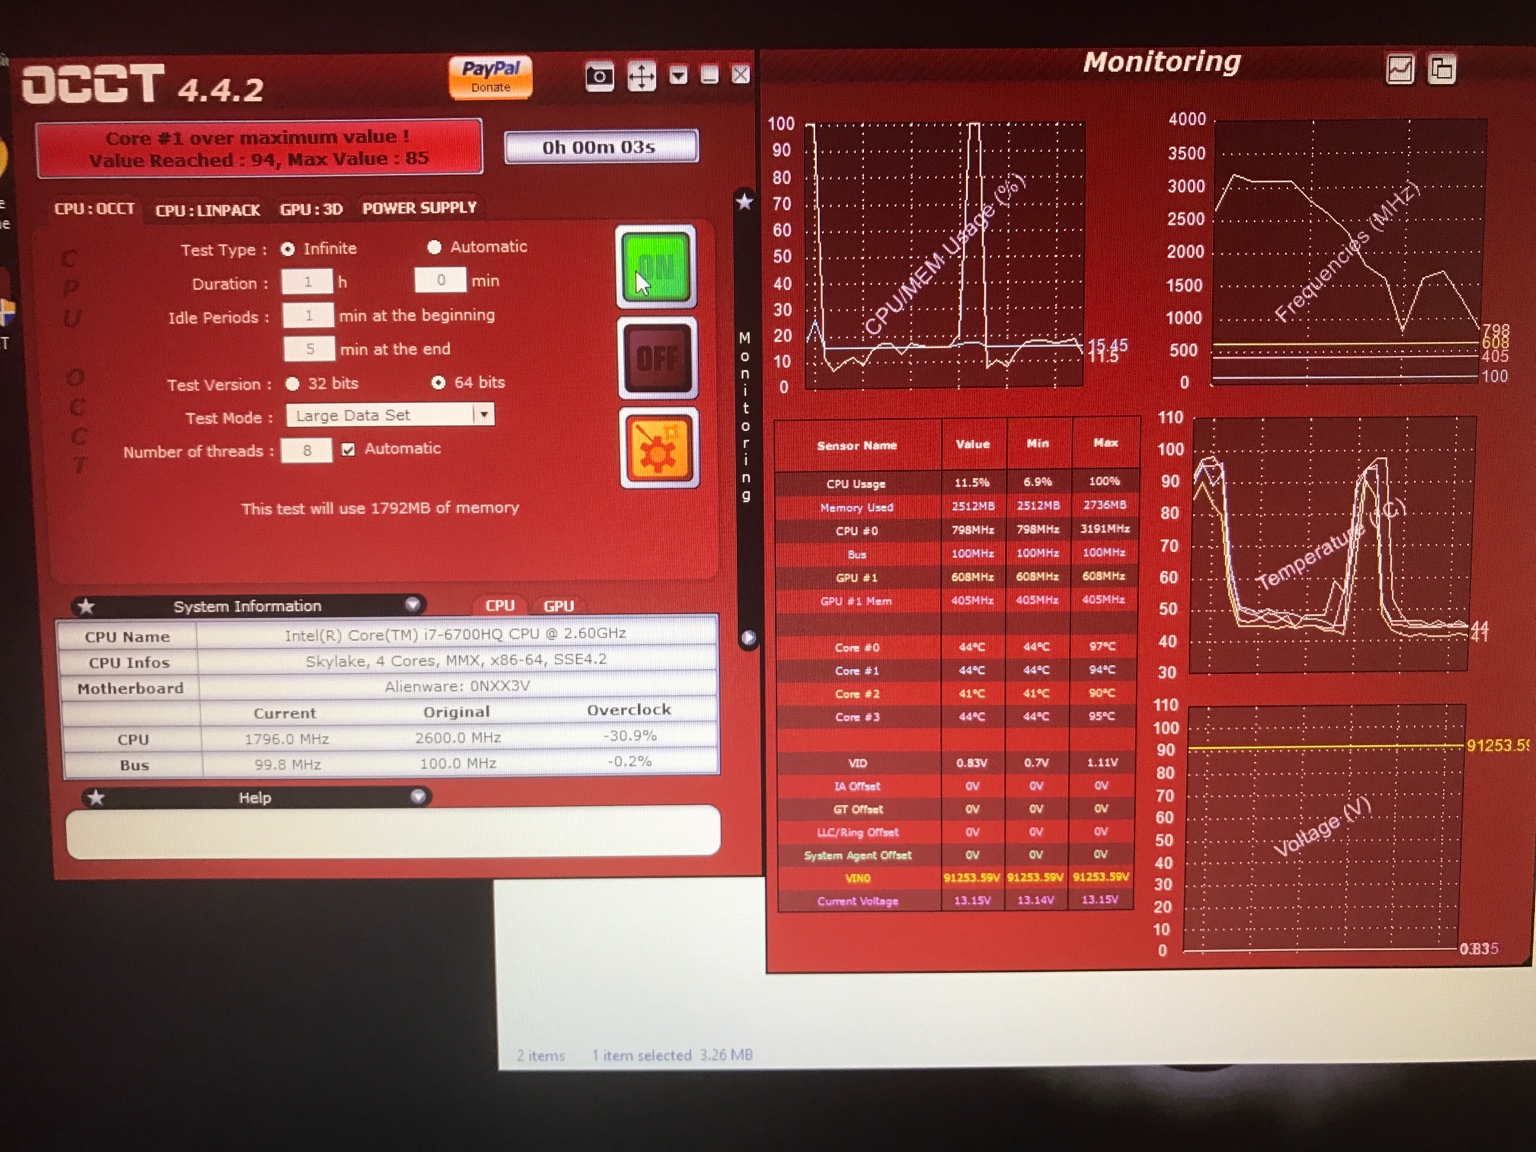Click the Core #1 over maximum value warning
1536x1152 pixels.
tap(259, 148)
